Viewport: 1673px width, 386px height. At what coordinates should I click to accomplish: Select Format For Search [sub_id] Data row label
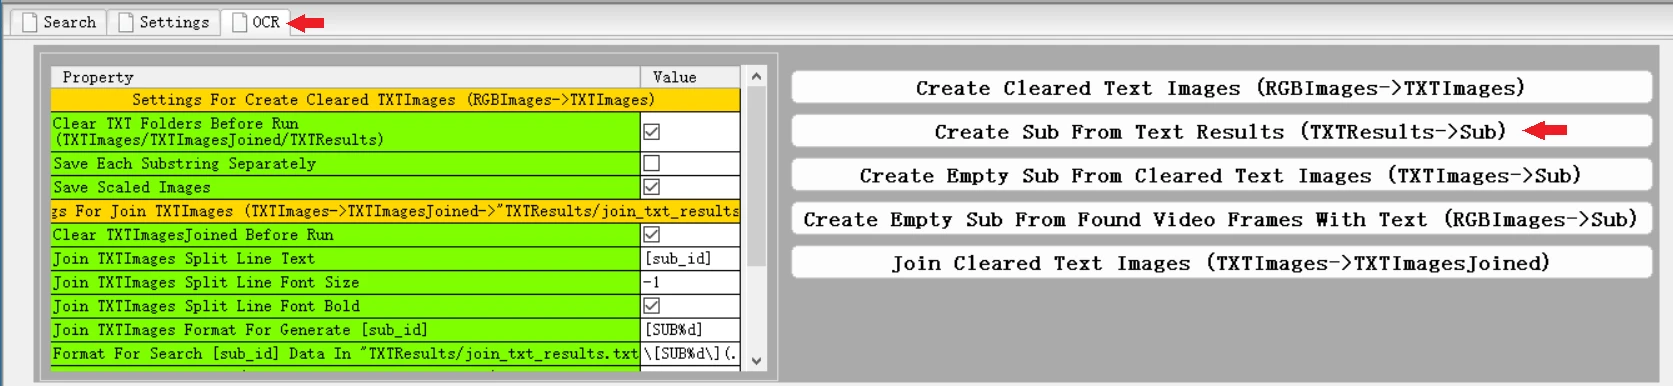click(x=346, y=354)
